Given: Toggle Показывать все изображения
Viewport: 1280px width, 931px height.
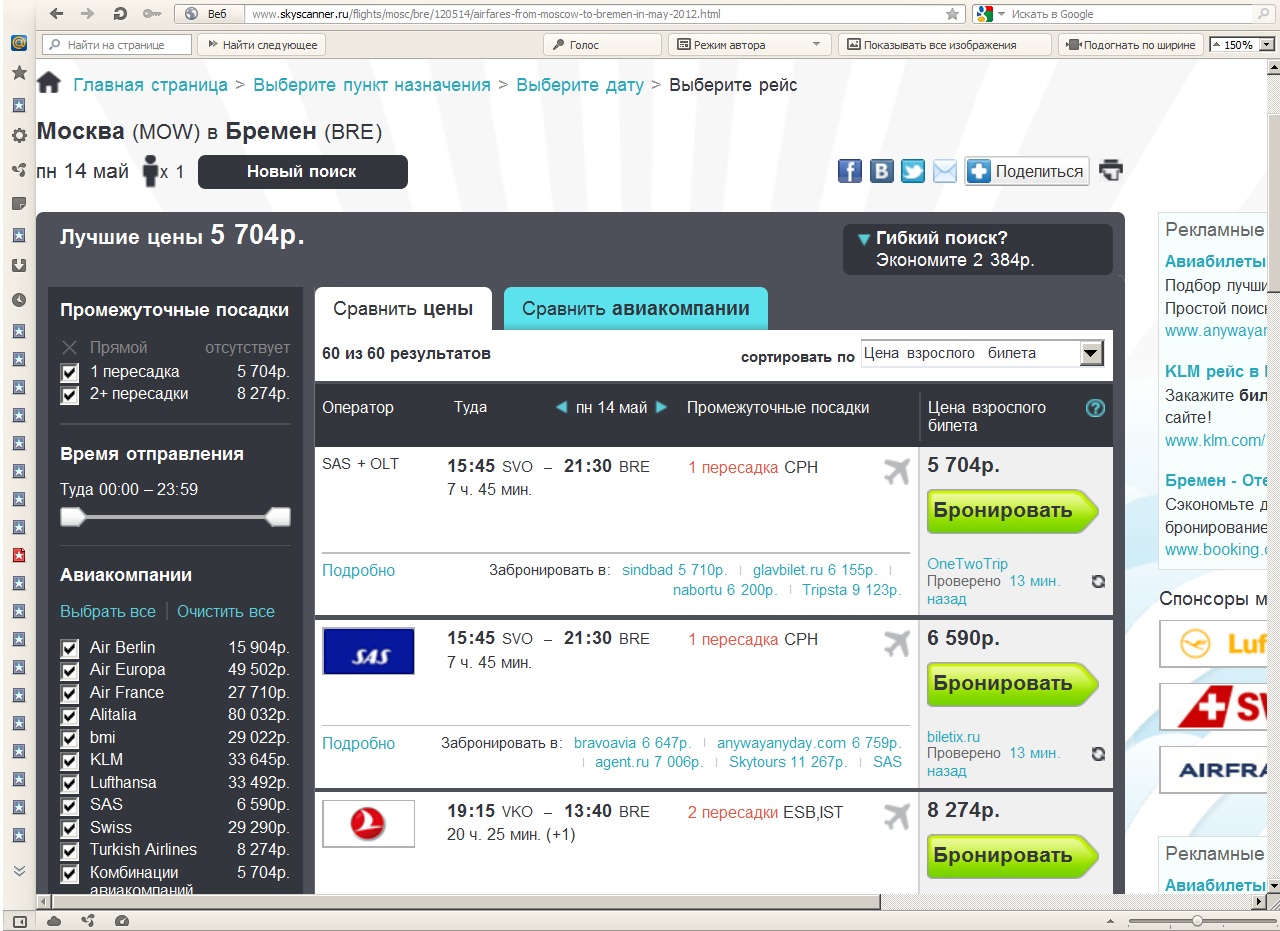Looking at the screenshot, I should 945,45.
